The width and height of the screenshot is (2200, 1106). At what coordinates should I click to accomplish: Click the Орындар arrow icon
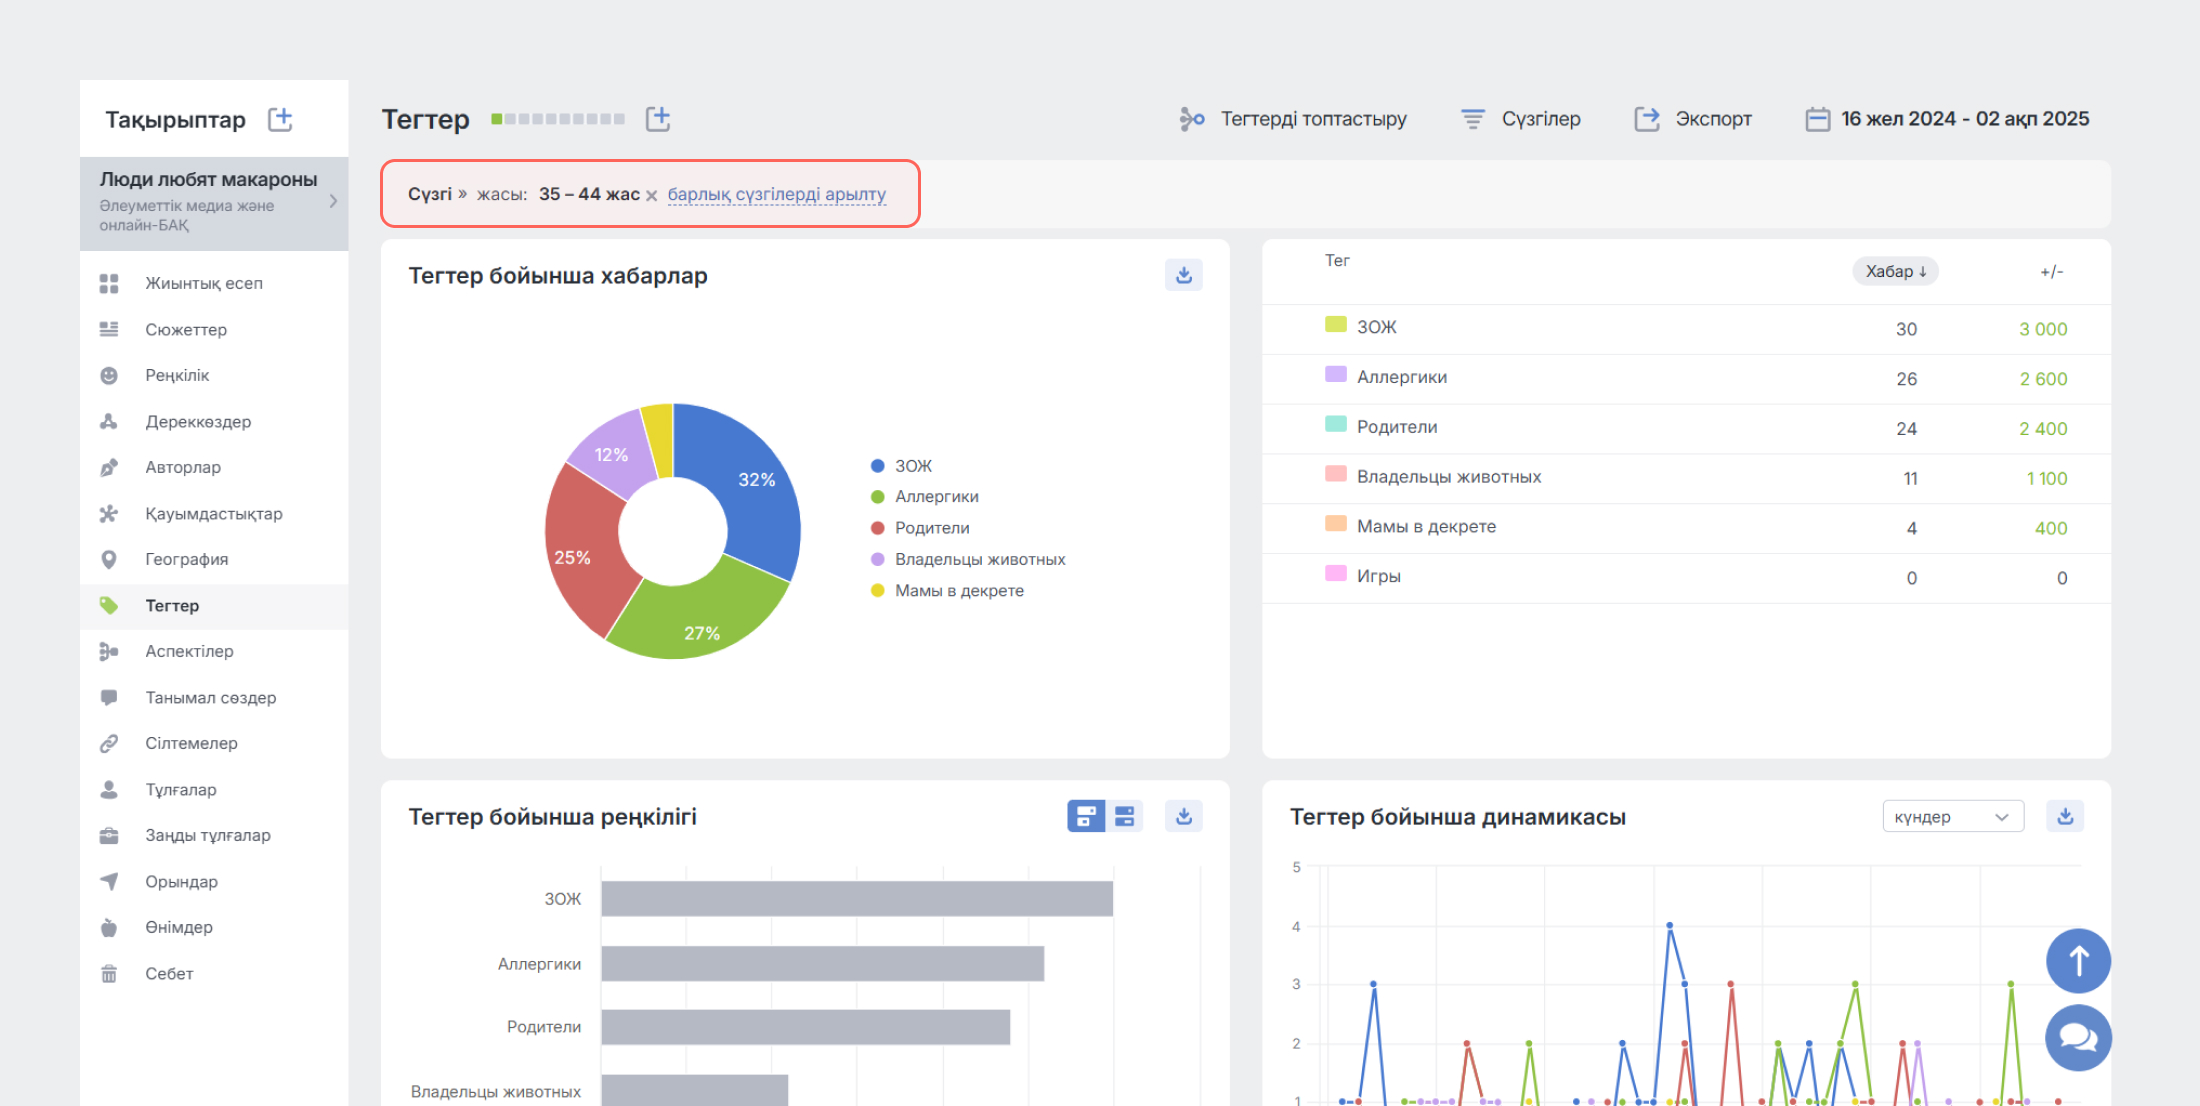coord(109,881)
